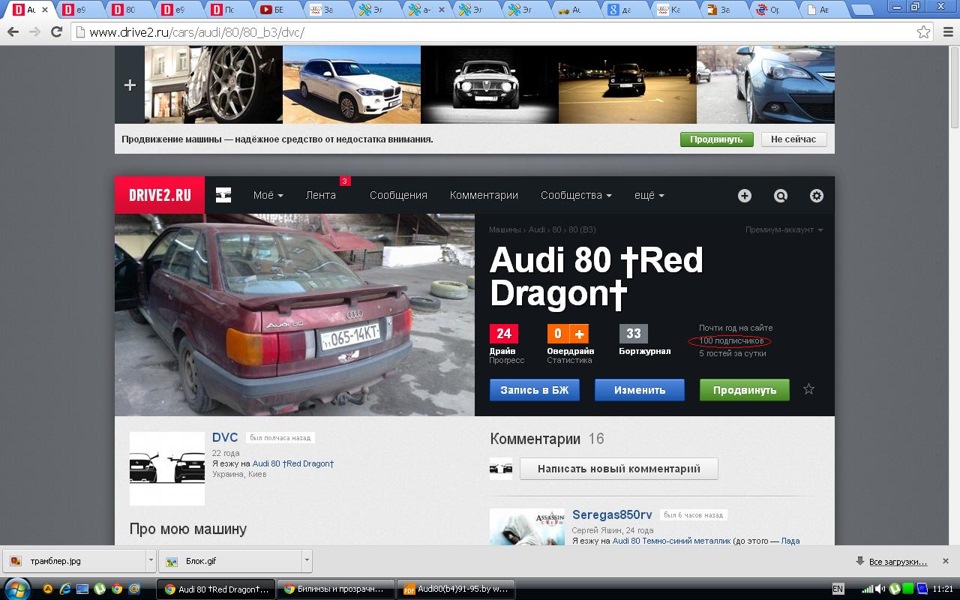The image size is (960, 600).
Task: Switch to Audi80(b4)91-95 taskbar window
Action: pyautogui.click(x=456, y=589)
